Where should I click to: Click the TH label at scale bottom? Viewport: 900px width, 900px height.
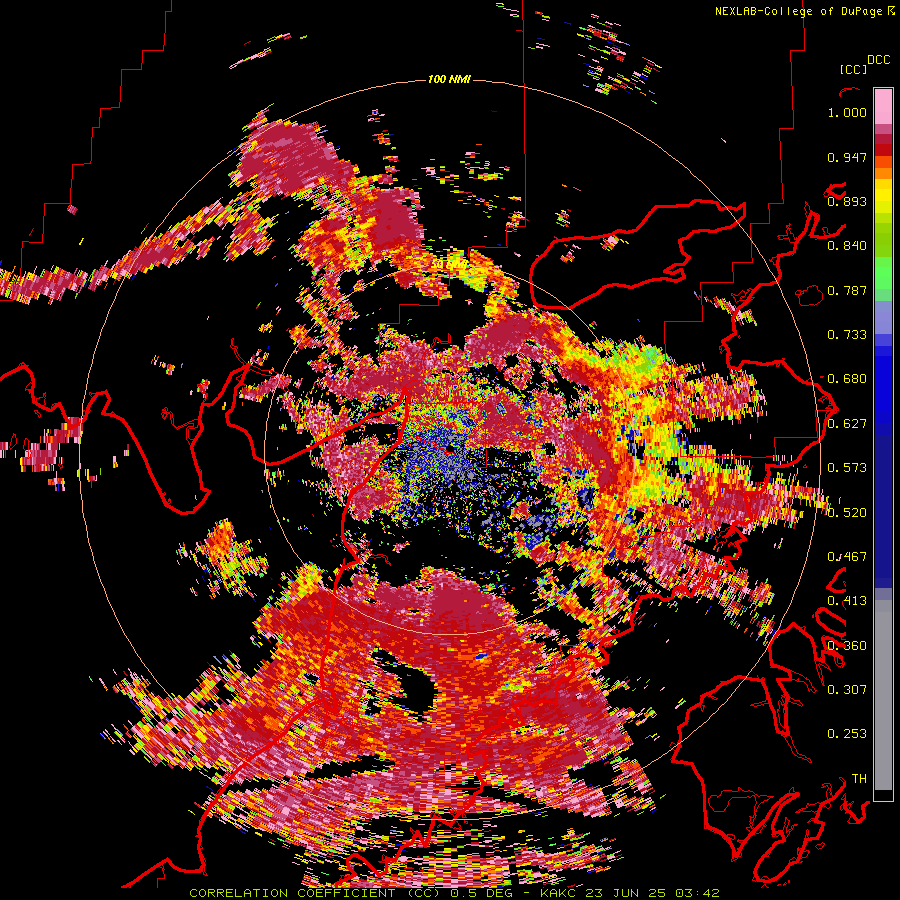pos(859,778)
